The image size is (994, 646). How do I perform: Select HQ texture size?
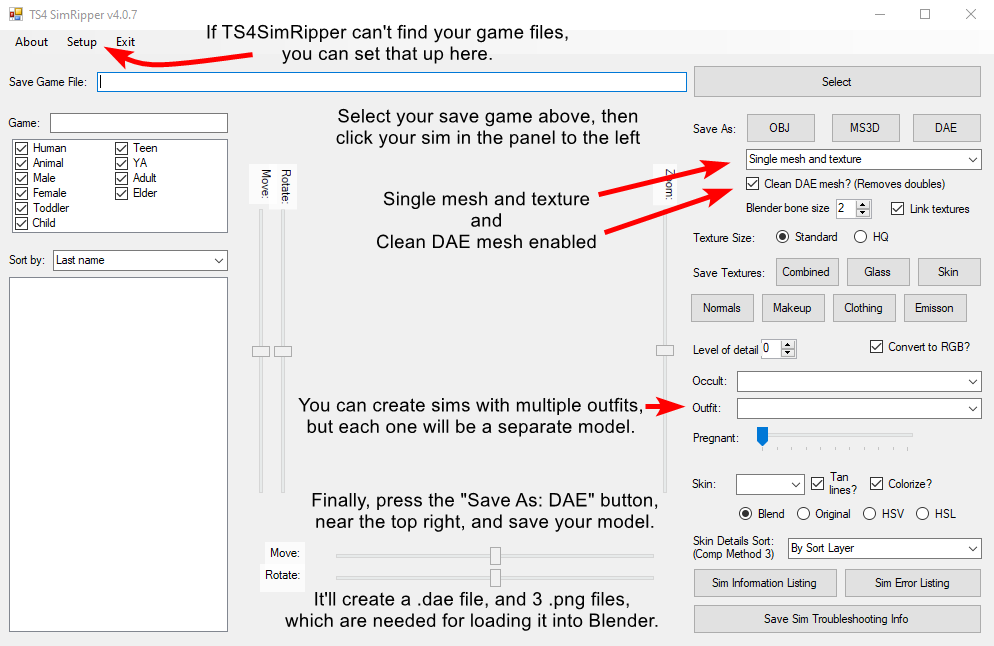tap(860, 236)
